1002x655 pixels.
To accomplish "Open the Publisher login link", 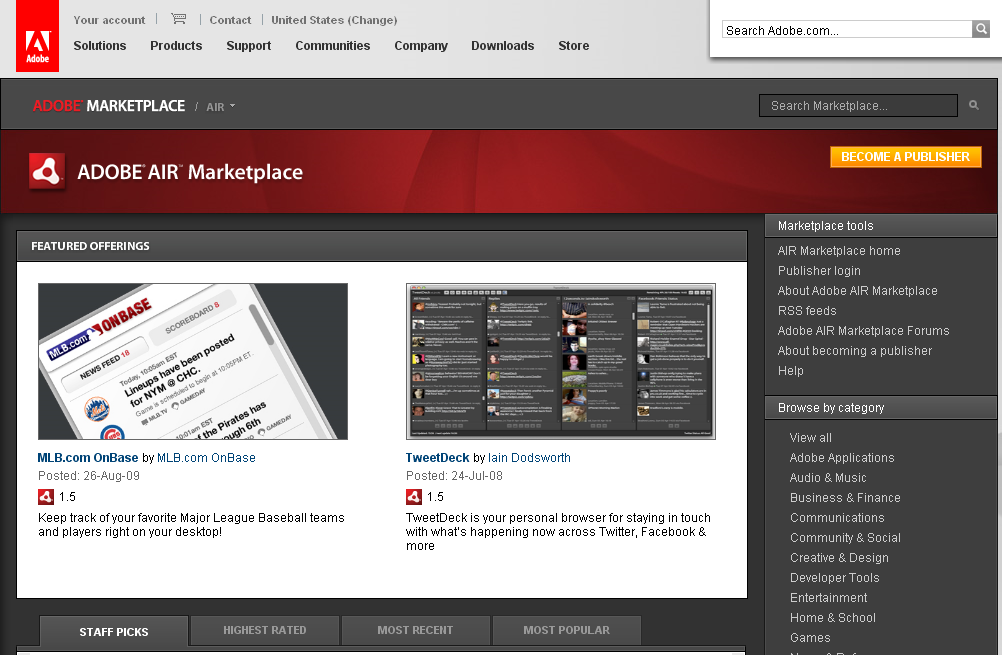I will [x=819, y=270].
